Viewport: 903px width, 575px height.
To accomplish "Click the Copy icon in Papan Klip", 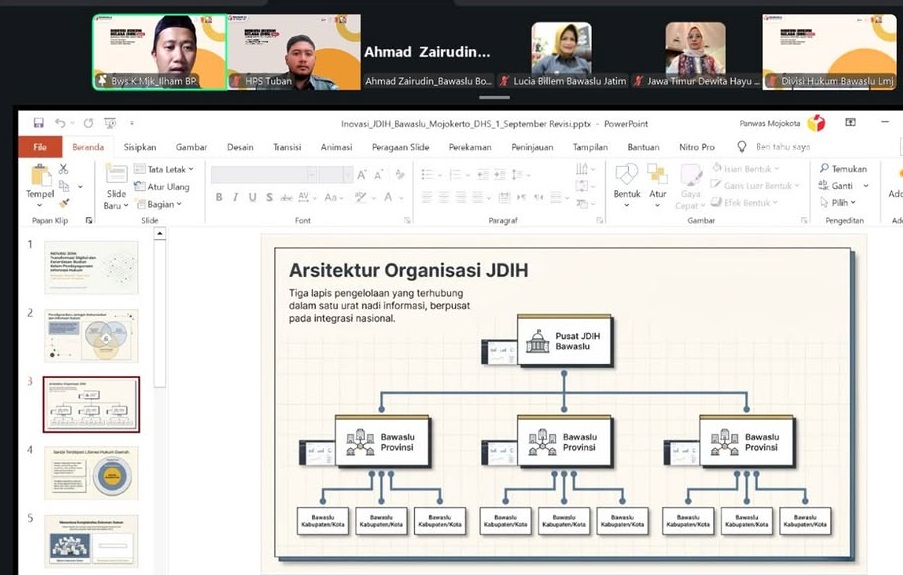I will (64, 186).
